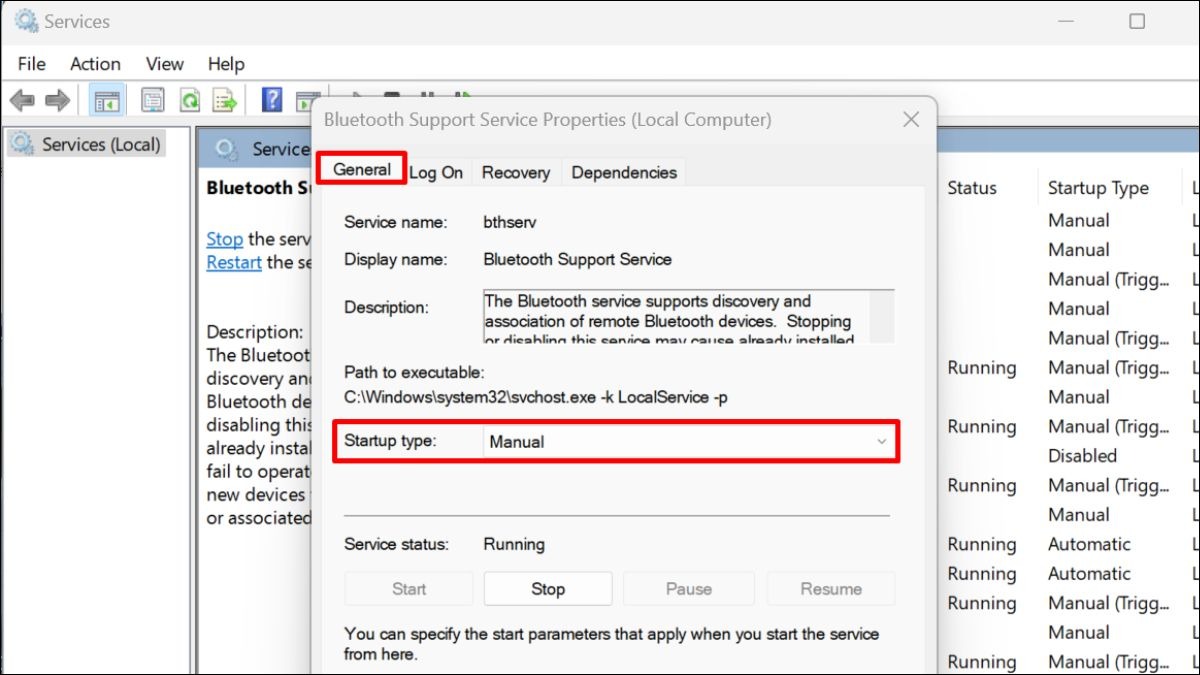The image size is (1200, 675).
Task: Go back using the toolbar Back arrow
Action: 22,100
